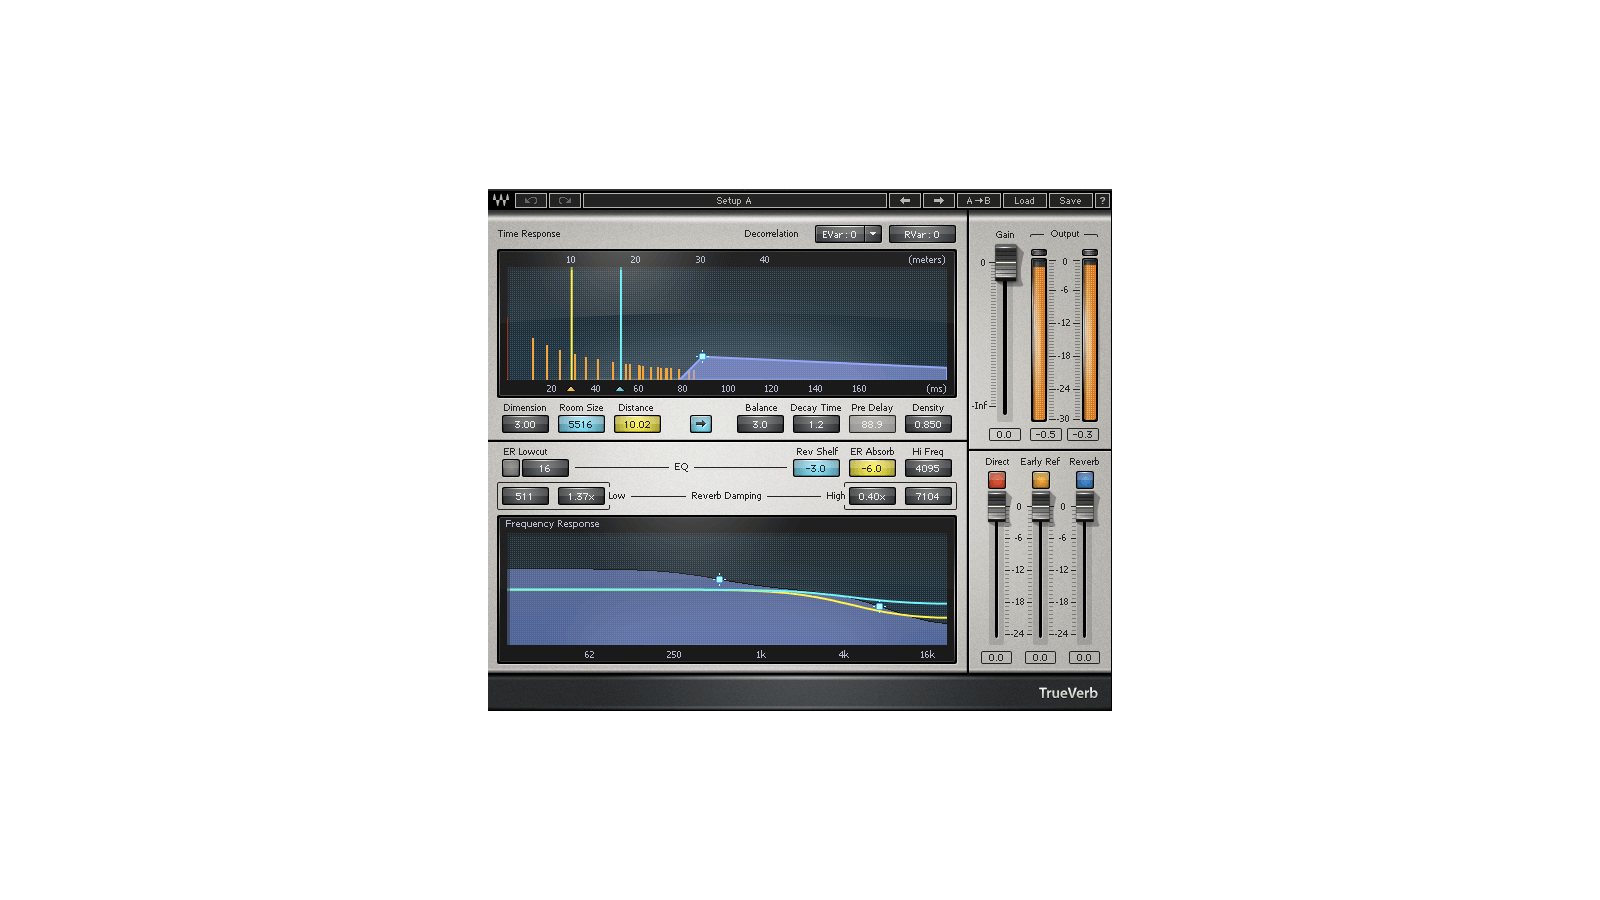The image size is (1600, 900).
Task: Click the yellow room size line in graph
Action: [572, 323]
